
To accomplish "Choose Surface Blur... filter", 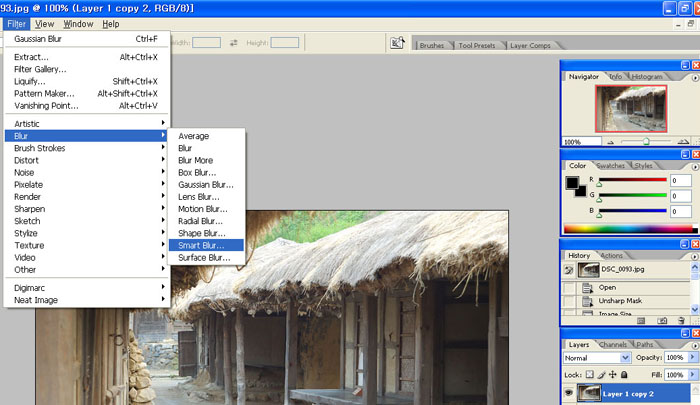I will coord(206,258).
